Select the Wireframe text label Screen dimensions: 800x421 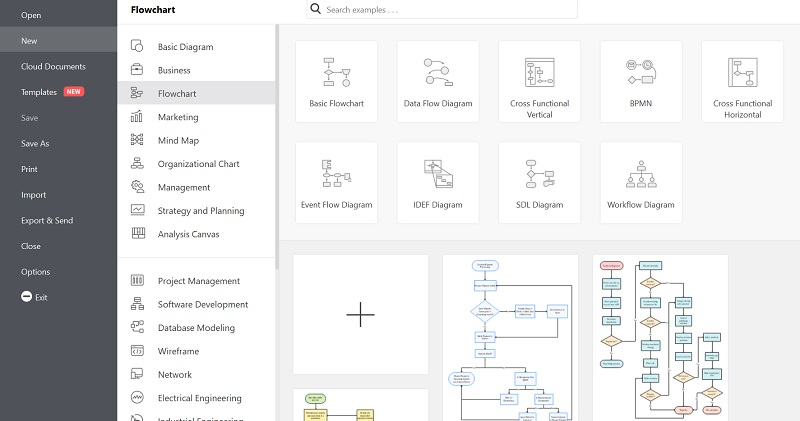tap(179, 351)
